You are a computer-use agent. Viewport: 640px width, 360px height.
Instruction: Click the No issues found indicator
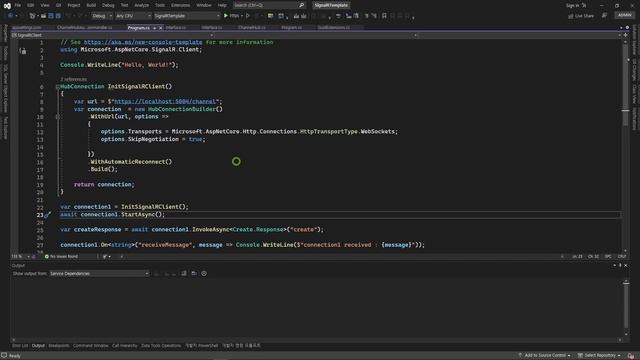[x=61, y=257]
